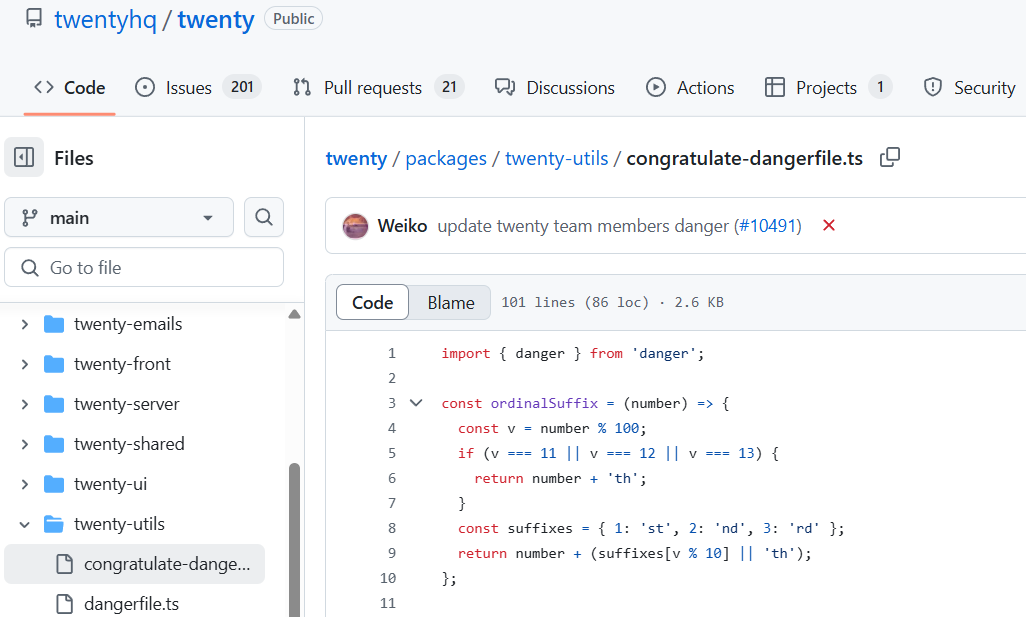Click the dangerfile.ts file icon
Image resolution: width=1026 pixels, height=617 pixels.
(65, 604)
